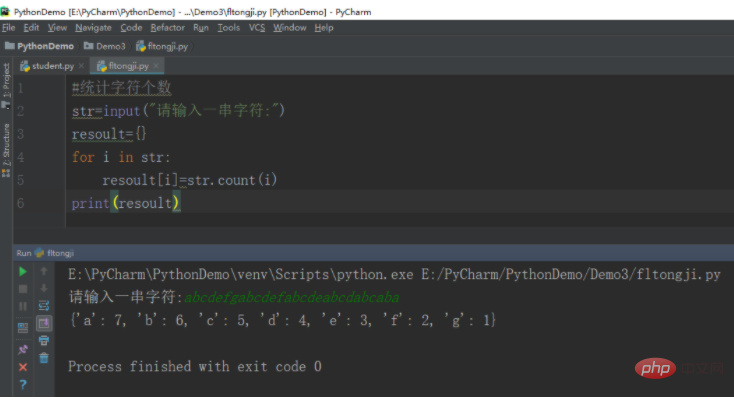
Task: Close the fltongji.py editor tab
Action: pos(157,66)
